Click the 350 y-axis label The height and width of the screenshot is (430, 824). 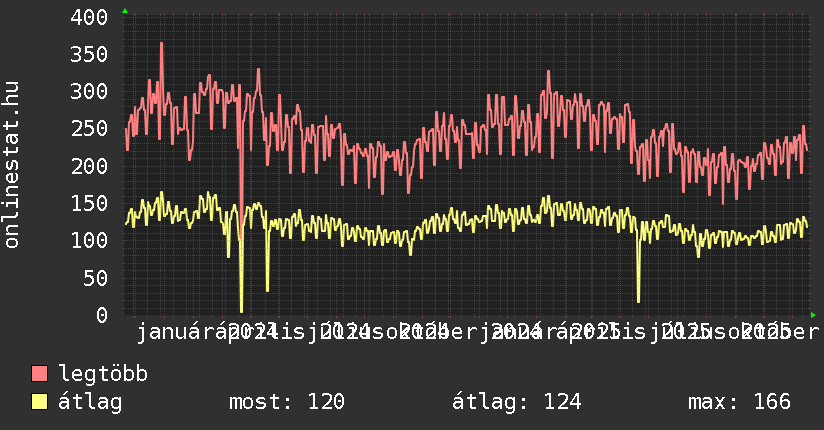pyautogui.click(x=89, y=55)
